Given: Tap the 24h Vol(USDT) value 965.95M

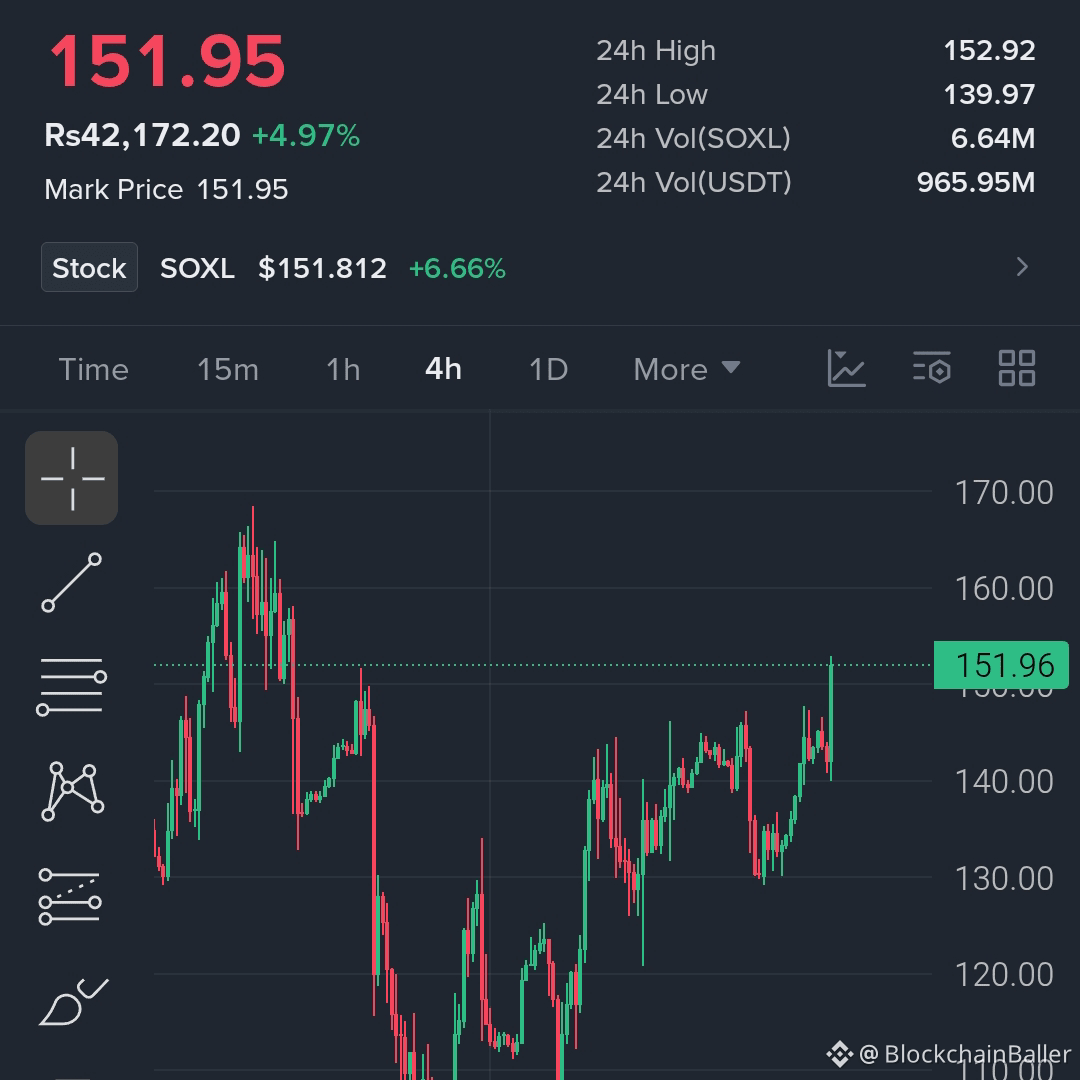Looking at the screenshot, I should click(x=976, y=183).
